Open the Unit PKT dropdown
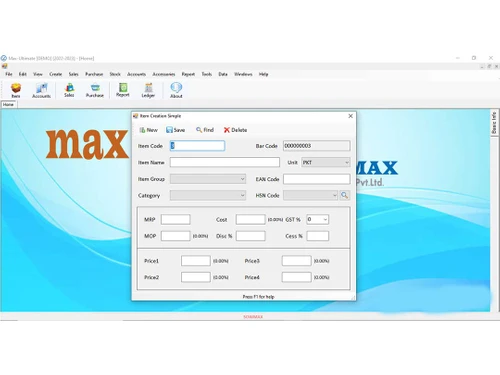This screenshot has height=375, width=500. [x=326, y=162]
